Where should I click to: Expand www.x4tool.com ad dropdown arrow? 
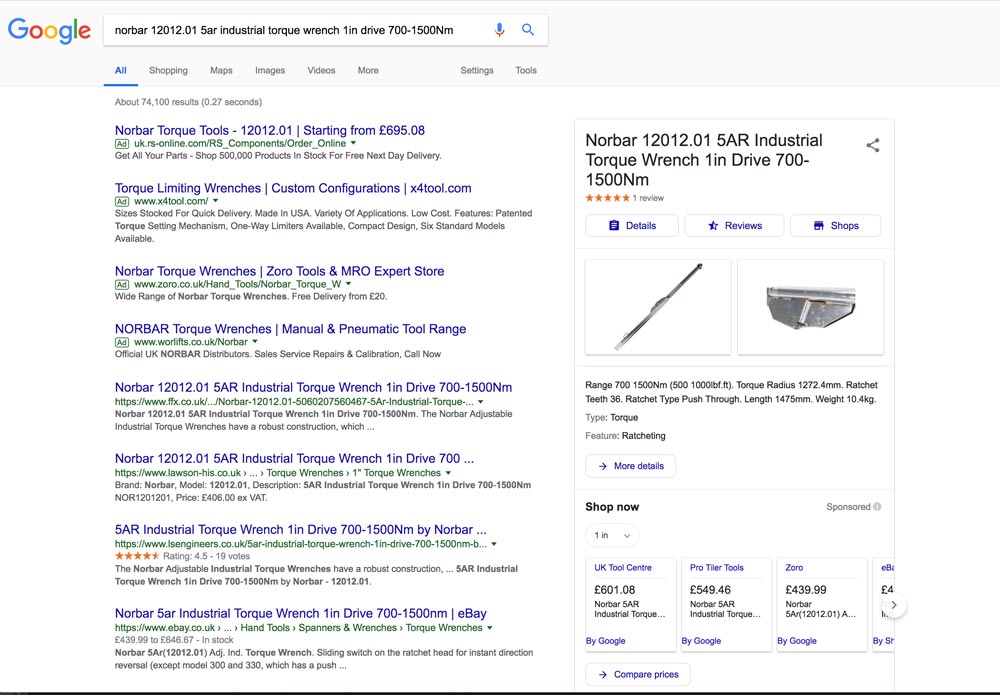(216, 201)
